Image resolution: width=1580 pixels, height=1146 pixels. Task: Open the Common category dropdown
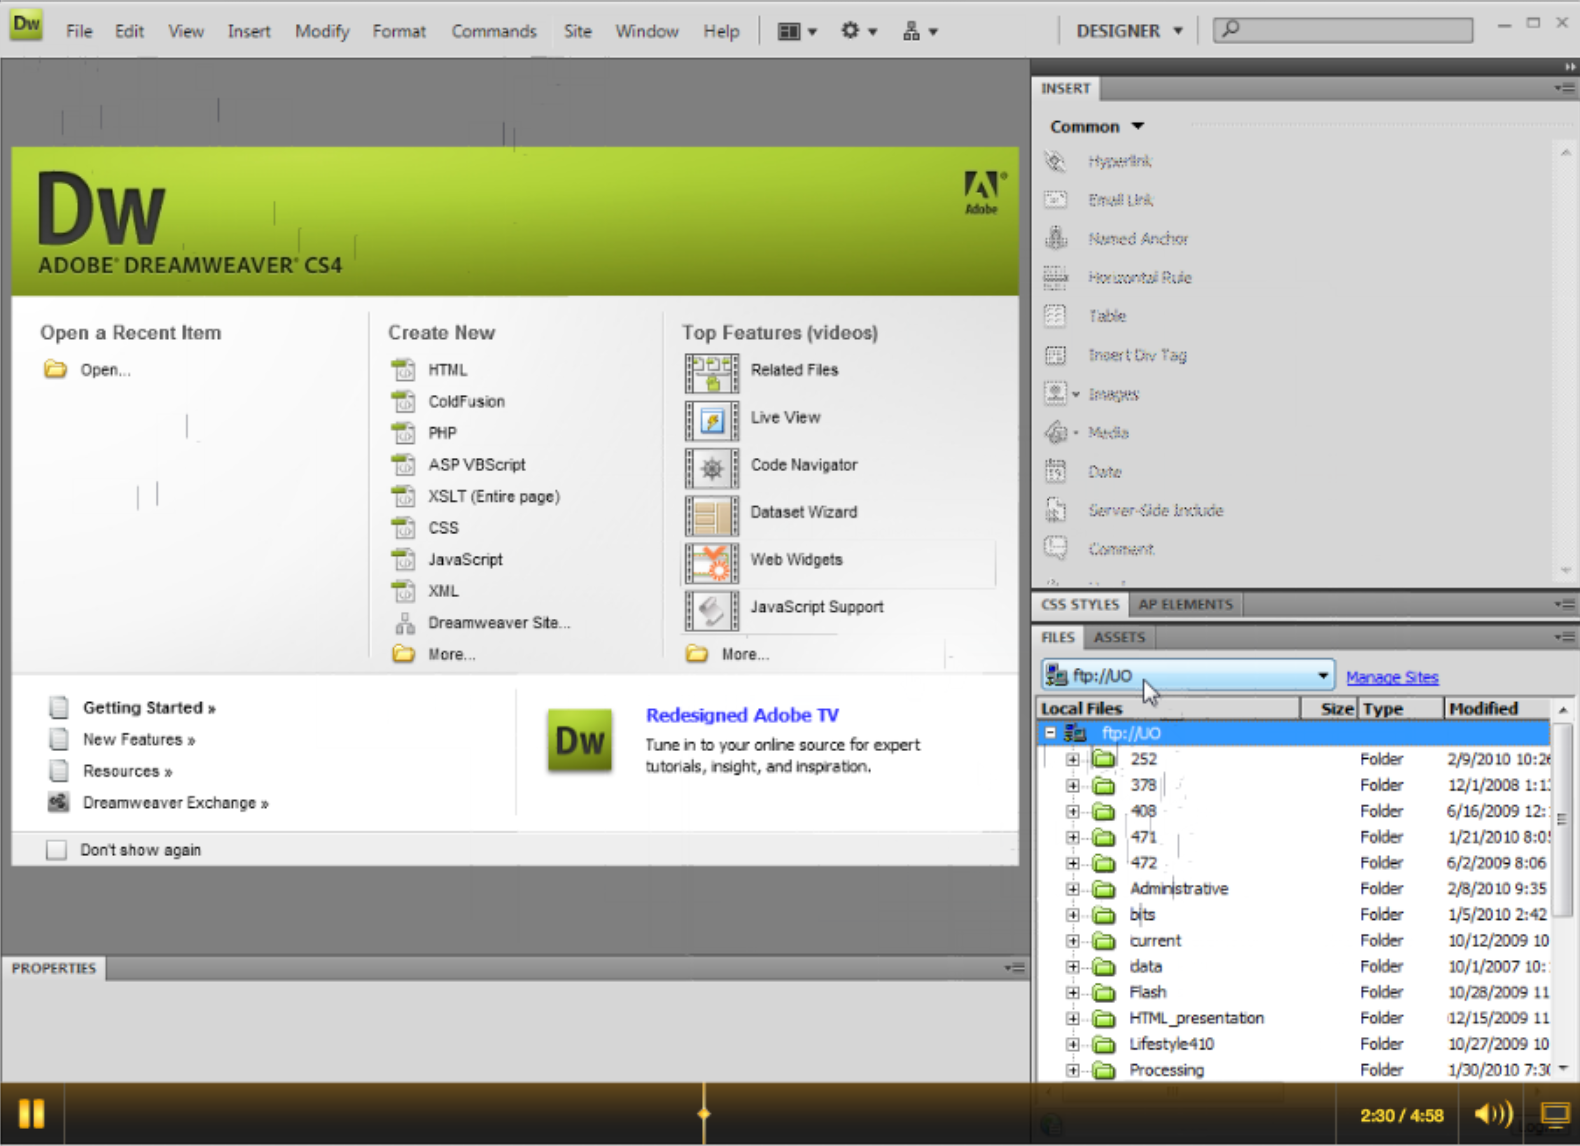pos(1096,127)
